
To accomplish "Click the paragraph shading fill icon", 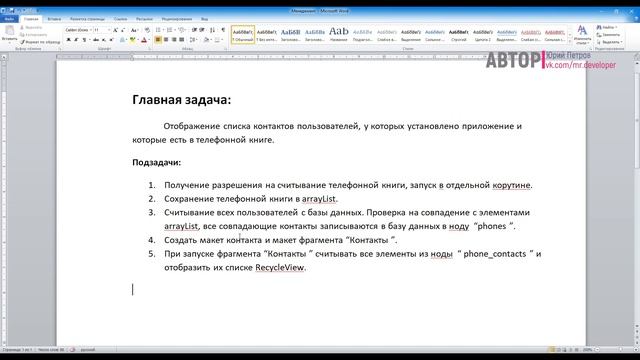I will pos(206,40).
